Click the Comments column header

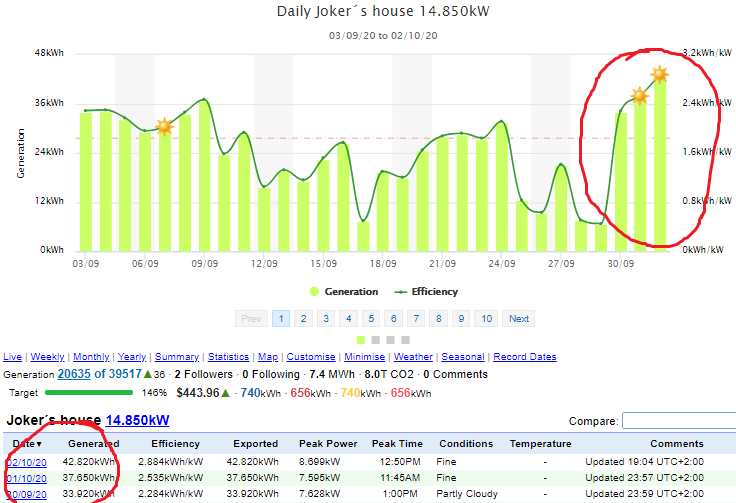(x=677, y=443)
